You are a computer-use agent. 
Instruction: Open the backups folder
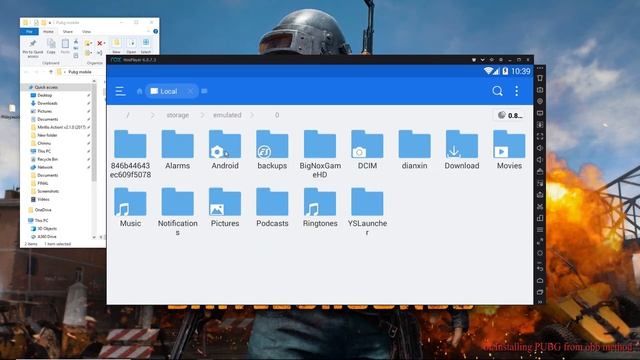pyautogui.click(x=272, y=150)
